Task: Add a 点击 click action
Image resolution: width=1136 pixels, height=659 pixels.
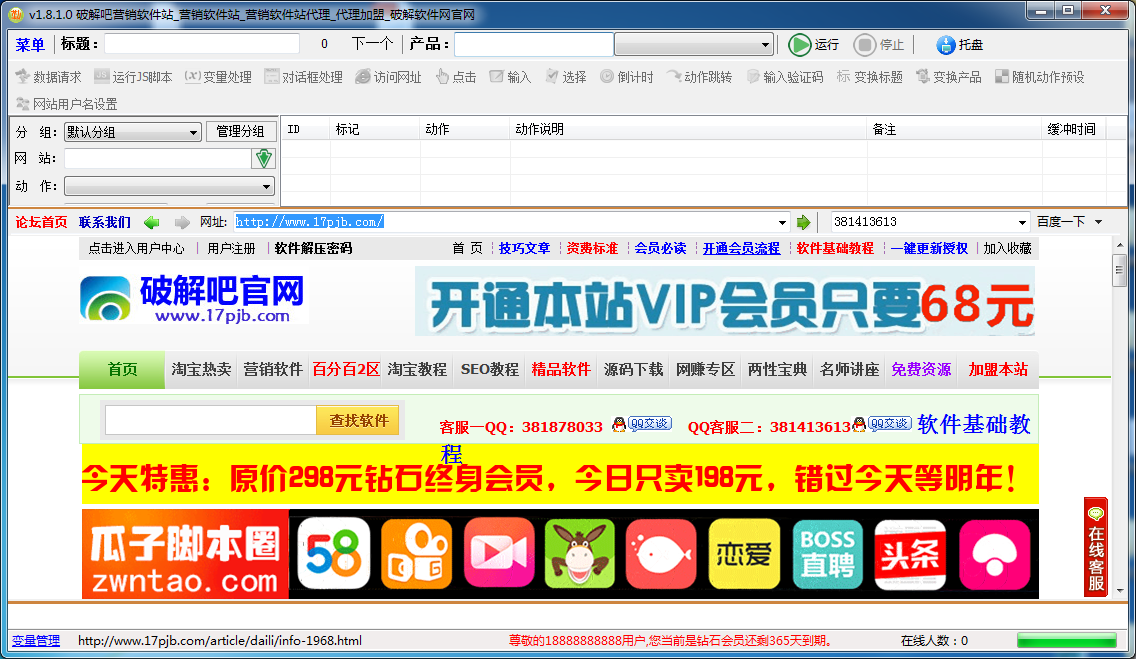Action: 456,77
